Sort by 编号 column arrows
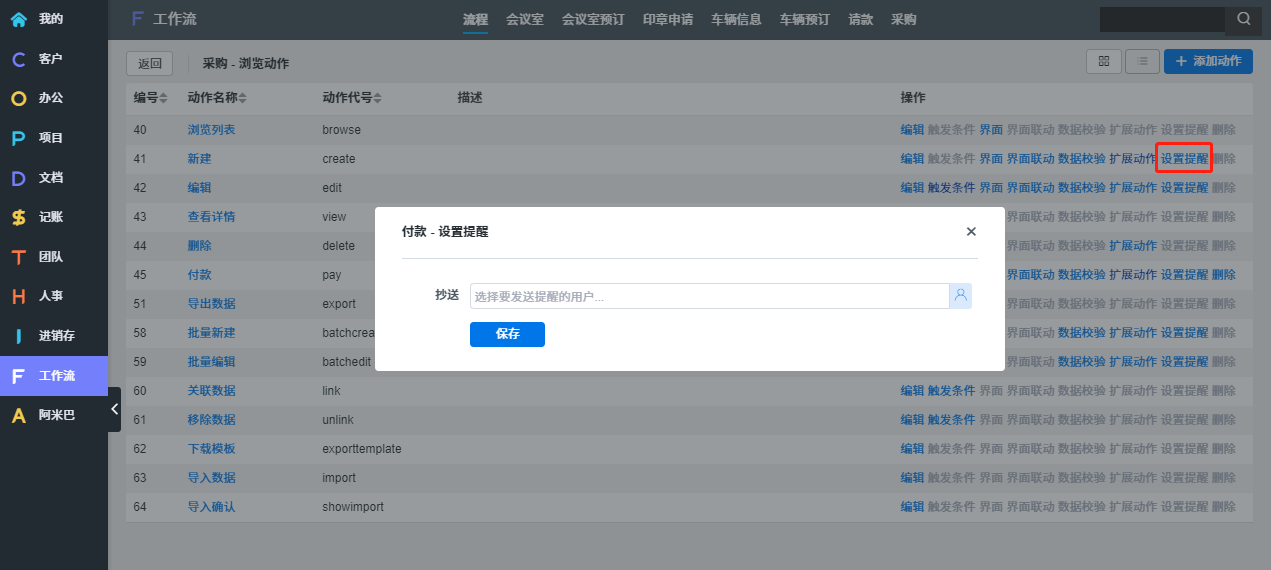1271x570 pixels. [x=164, y=98]
